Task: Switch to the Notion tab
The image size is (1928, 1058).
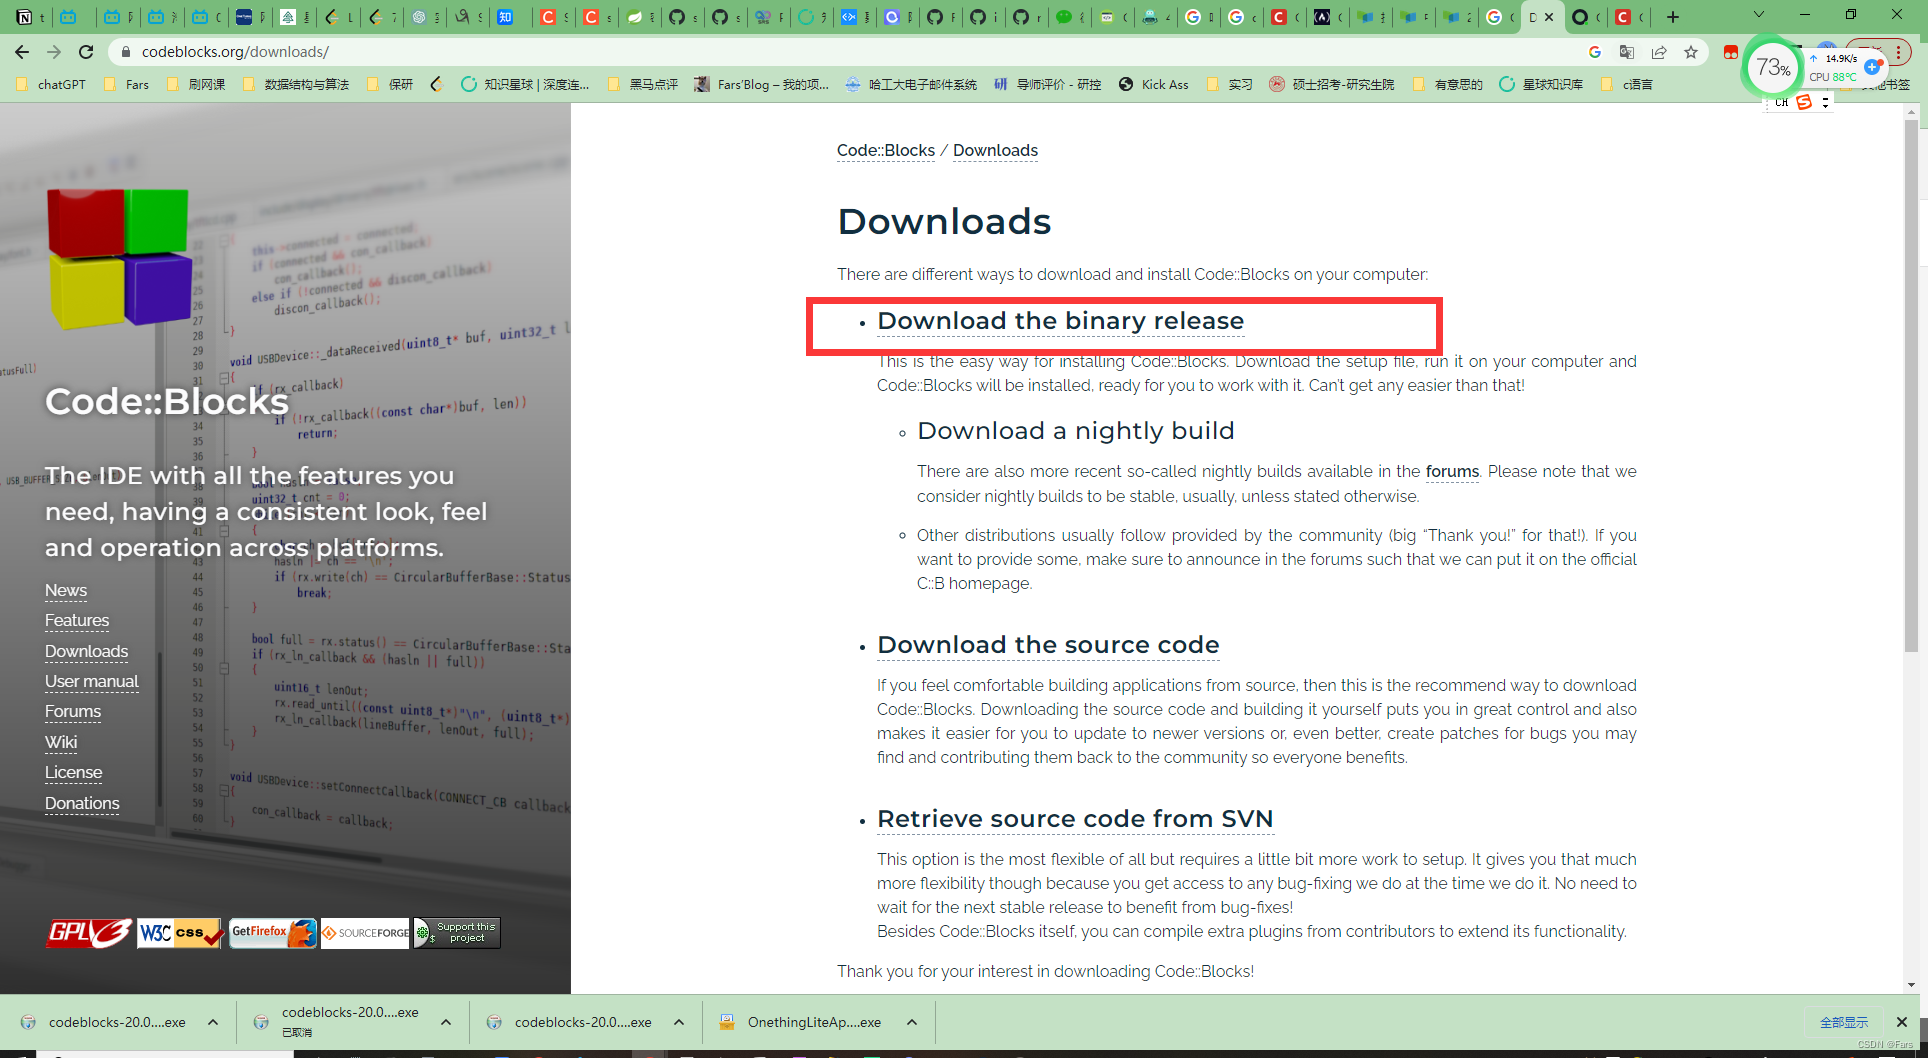Action: pyautogui.click(x=24, y=17)
